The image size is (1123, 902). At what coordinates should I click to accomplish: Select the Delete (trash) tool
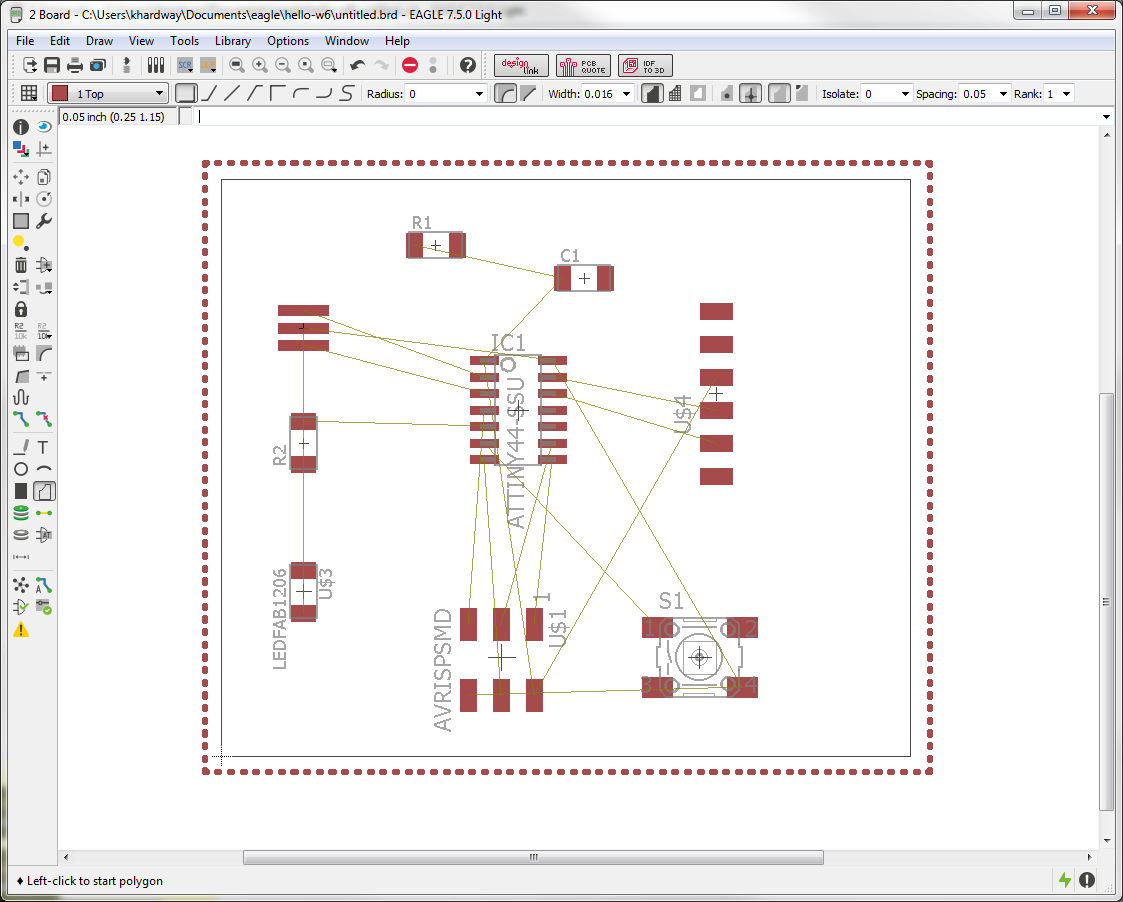click(21, 265)
